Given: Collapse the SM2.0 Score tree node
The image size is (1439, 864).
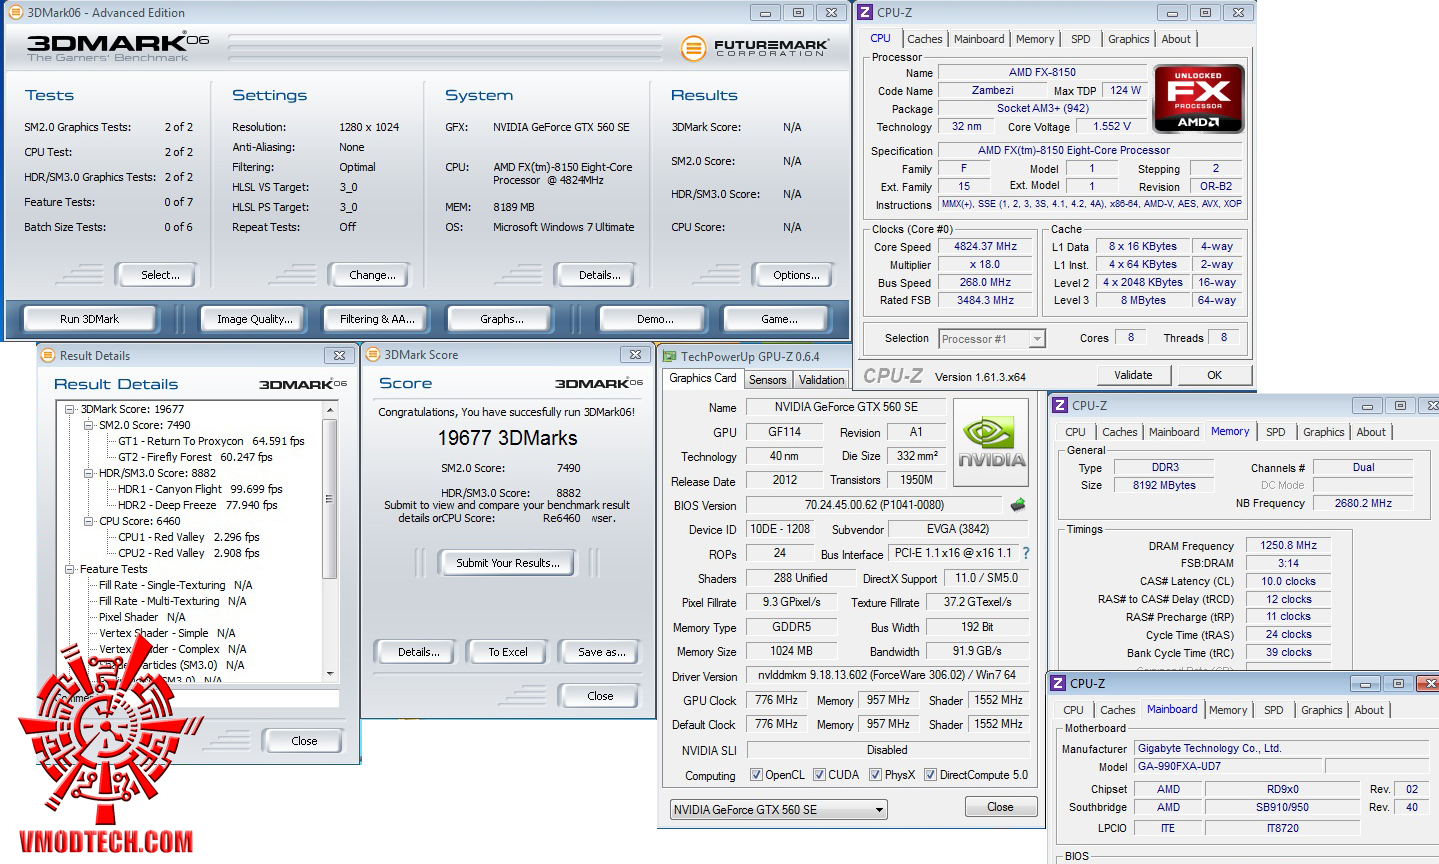Looking at the screenshot, I should click(88, 425).
